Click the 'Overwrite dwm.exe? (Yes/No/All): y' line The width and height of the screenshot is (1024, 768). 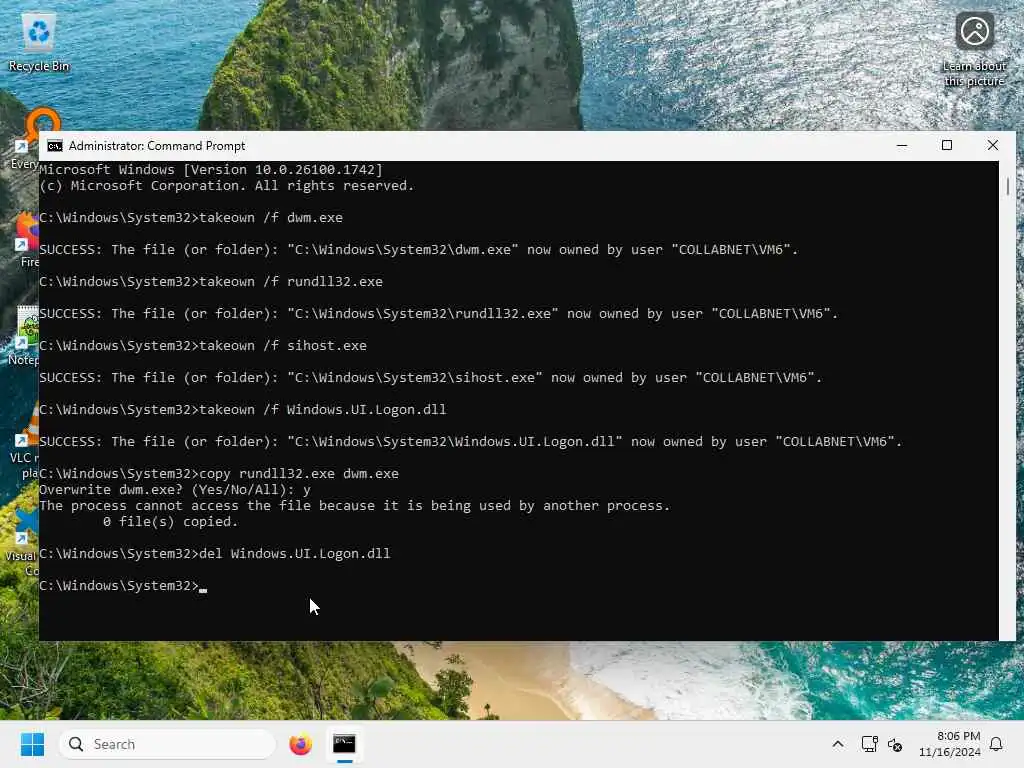click(x=175, y=490)
